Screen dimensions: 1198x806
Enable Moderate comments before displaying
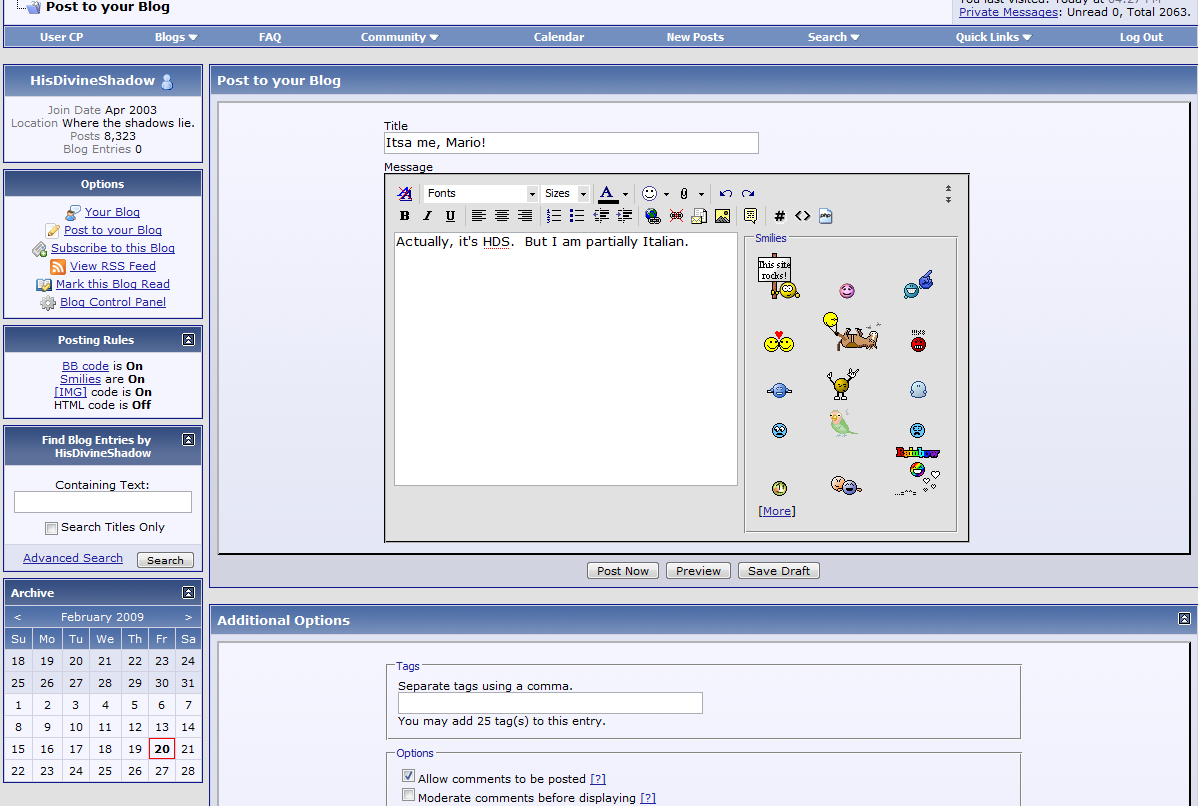click(408, 796)
